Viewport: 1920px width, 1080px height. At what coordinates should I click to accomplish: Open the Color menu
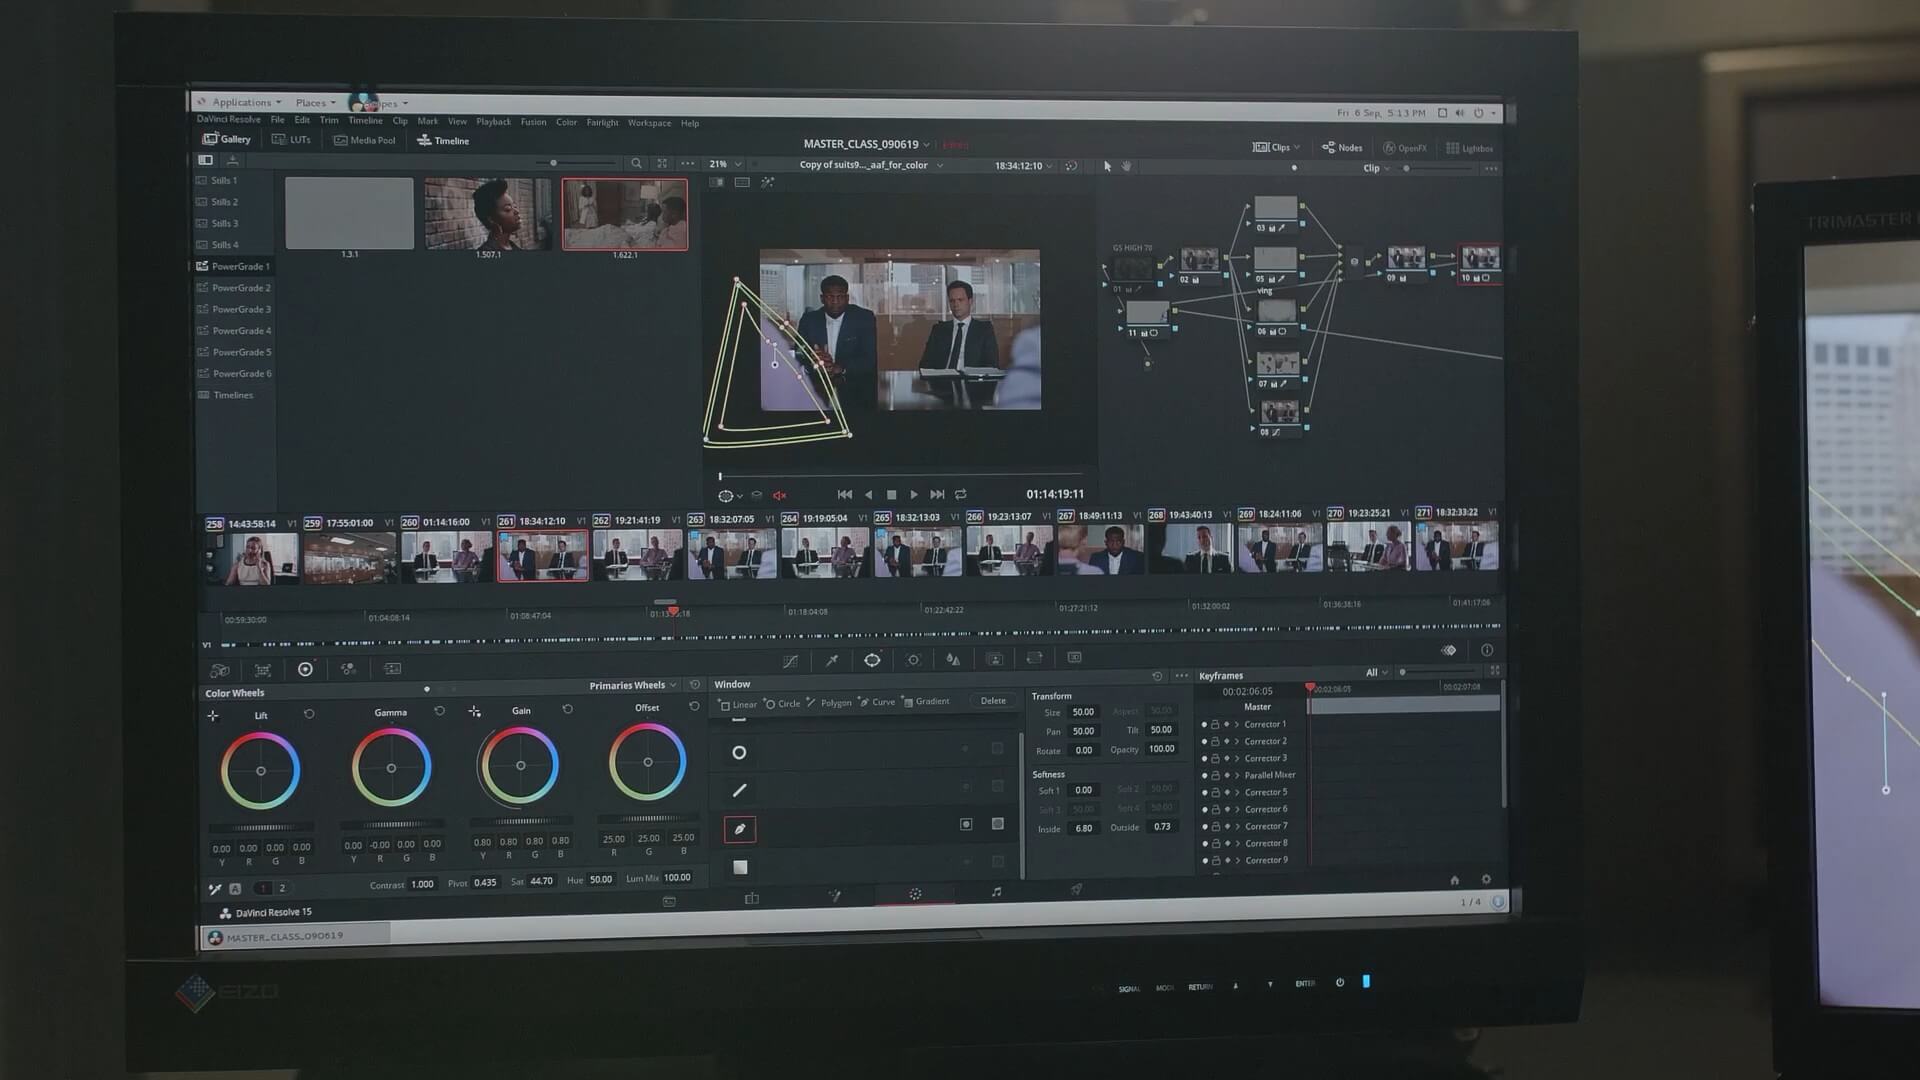point(566,122)
